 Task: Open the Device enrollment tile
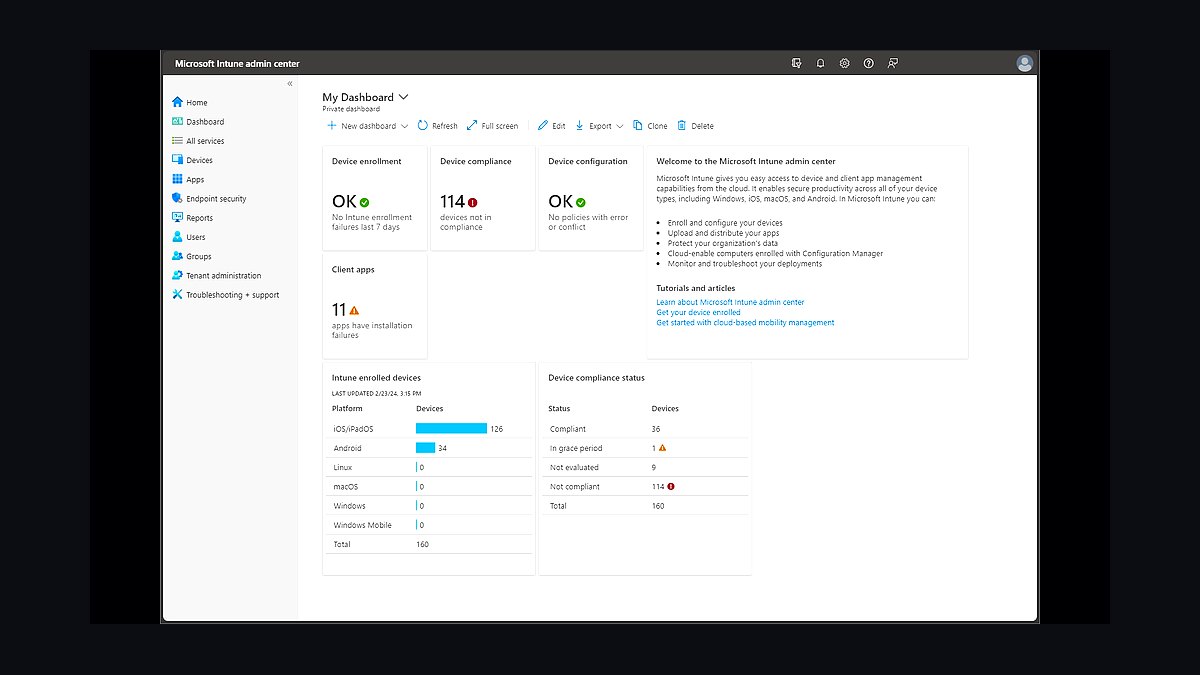coord(375,198)
